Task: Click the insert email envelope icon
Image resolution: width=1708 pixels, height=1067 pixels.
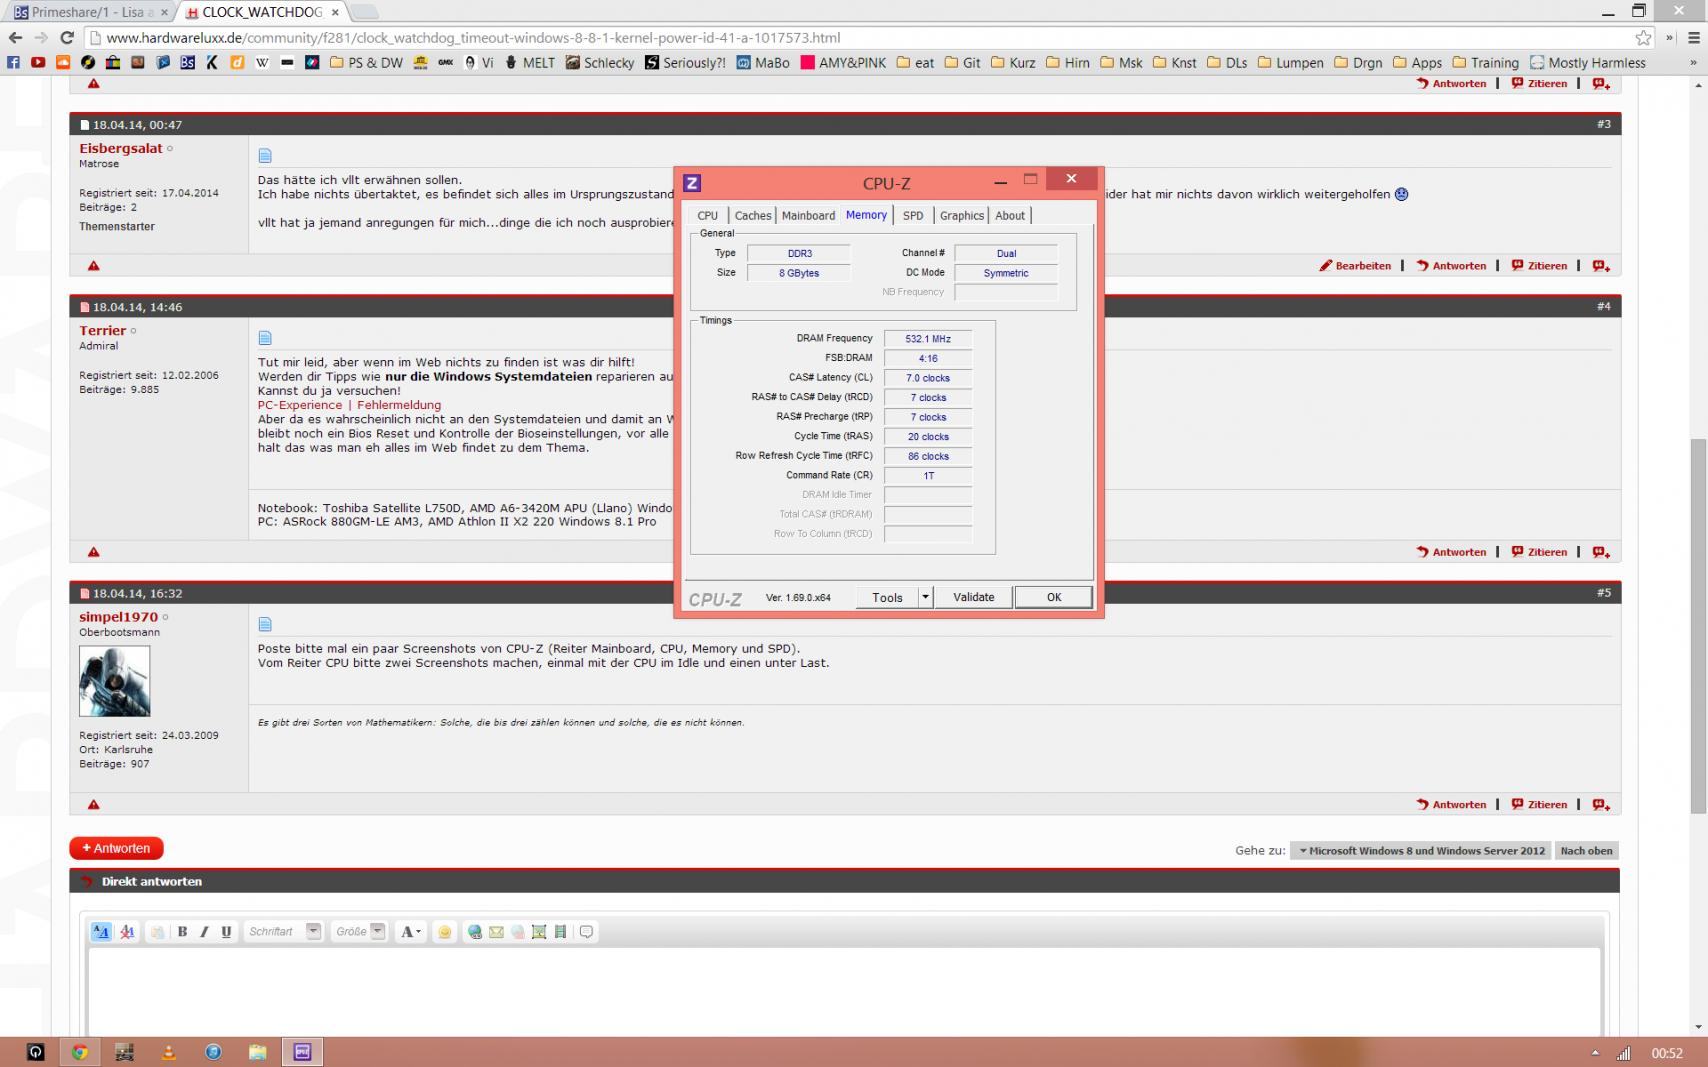Action: [x=496, y=932]
